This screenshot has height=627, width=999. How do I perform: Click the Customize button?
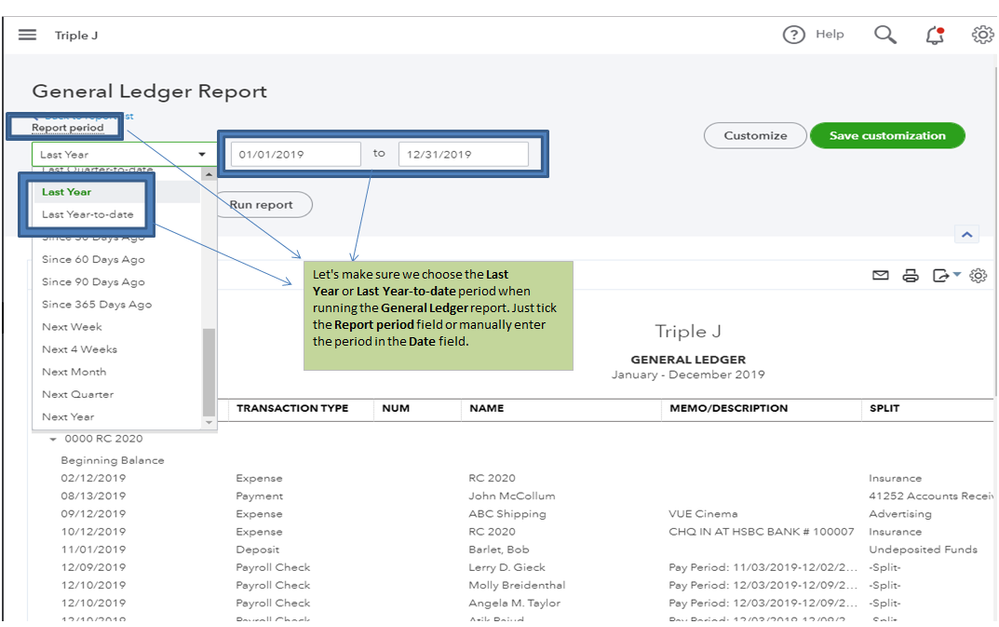click(755, 136)
